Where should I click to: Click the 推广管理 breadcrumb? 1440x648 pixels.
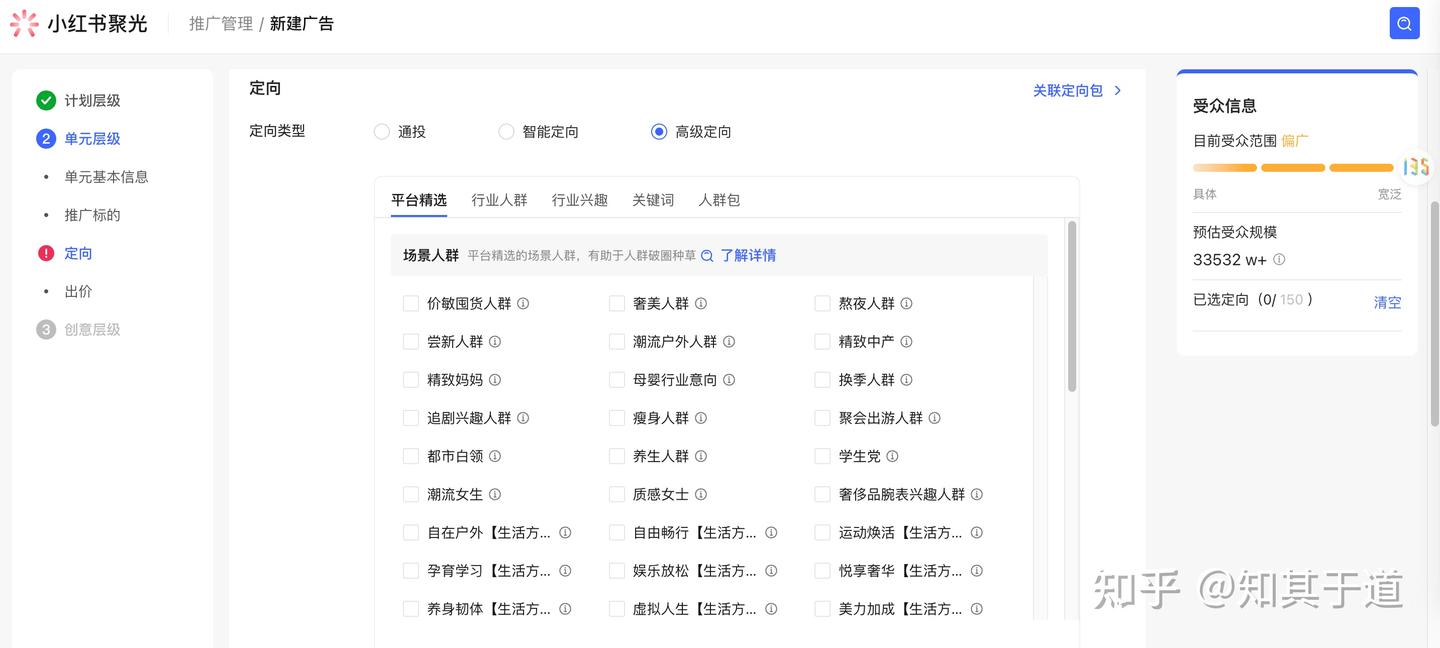coord(221,24)
